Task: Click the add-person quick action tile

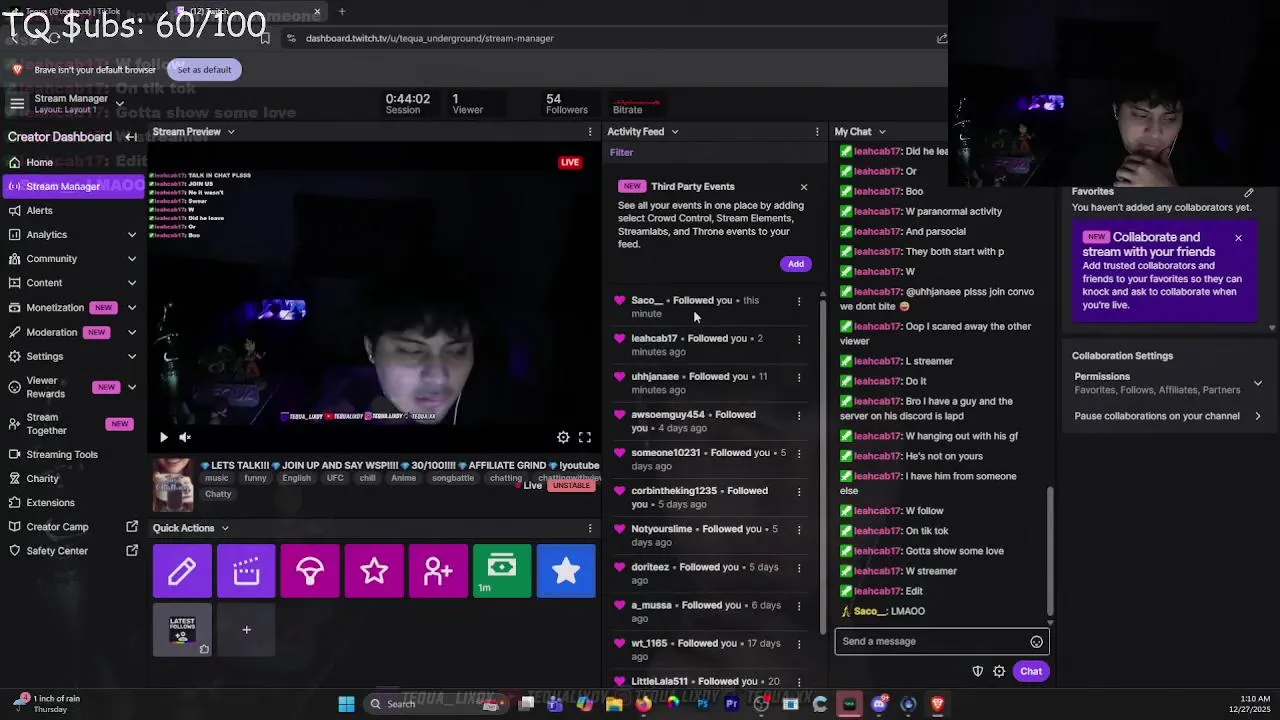Action: (438, 571)
